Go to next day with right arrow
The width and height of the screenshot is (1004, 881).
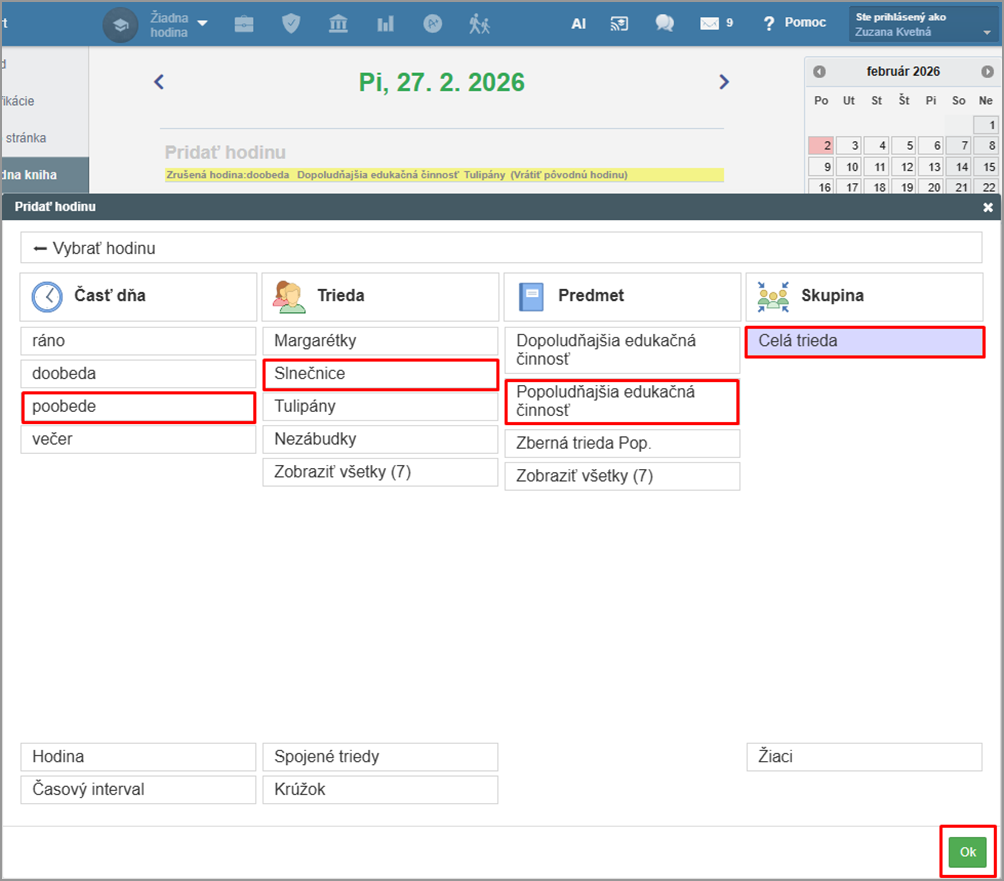[724, 82]
